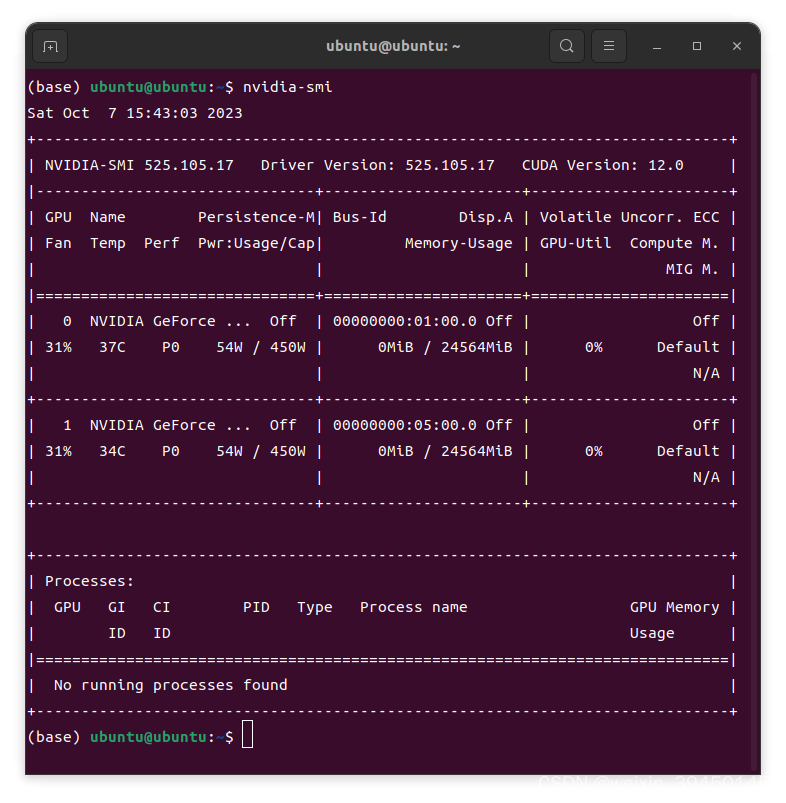Click the 34C temperature value
This screenshot has height=803, width=786.
112,452
